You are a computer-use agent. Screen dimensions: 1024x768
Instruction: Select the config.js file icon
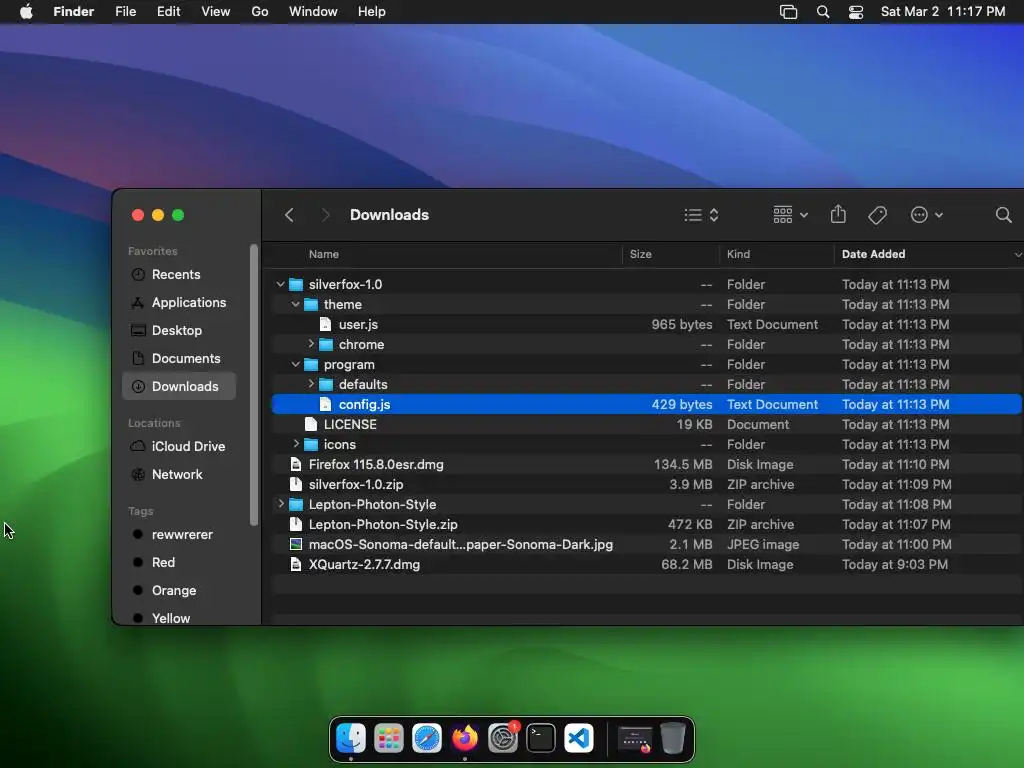(x=325, y=404)
